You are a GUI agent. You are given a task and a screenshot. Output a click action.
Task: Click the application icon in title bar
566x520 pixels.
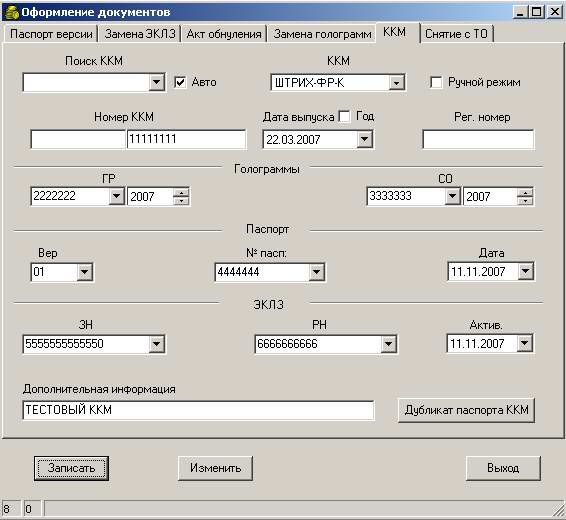12,12
